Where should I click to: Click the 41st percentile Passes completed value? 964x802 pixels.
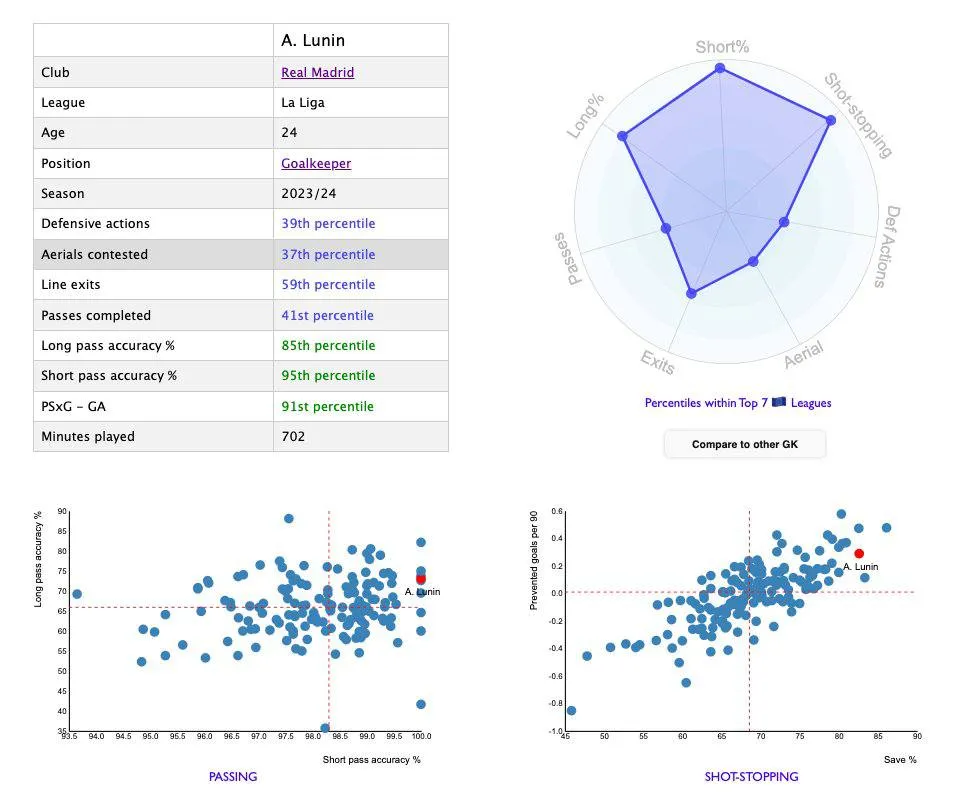pyautogui.click(x=327, y=315)
